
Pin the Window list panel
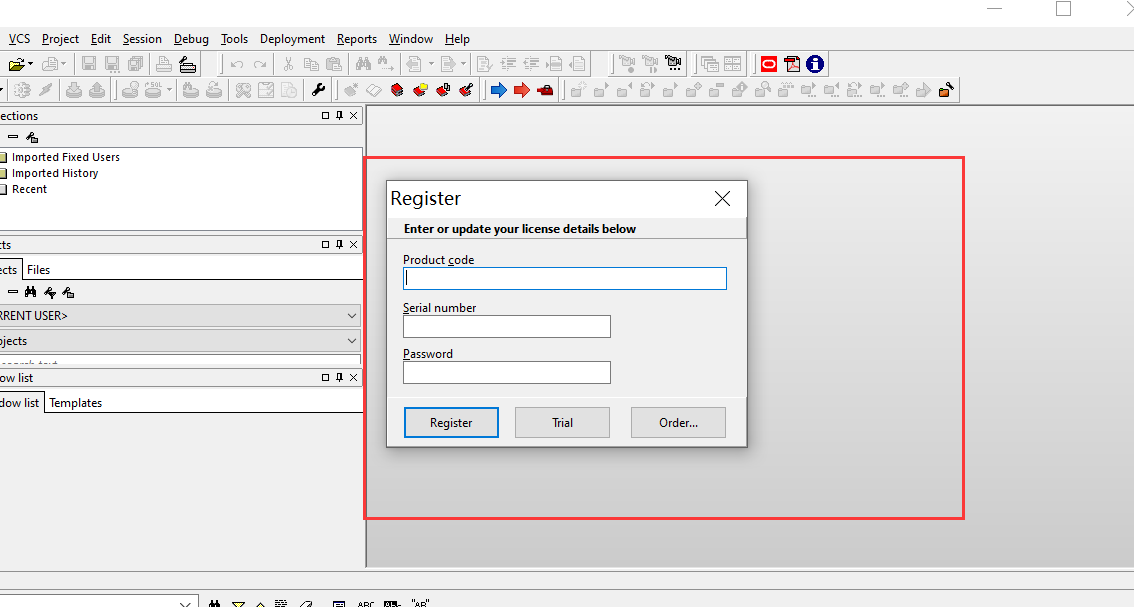pos(339,378)
